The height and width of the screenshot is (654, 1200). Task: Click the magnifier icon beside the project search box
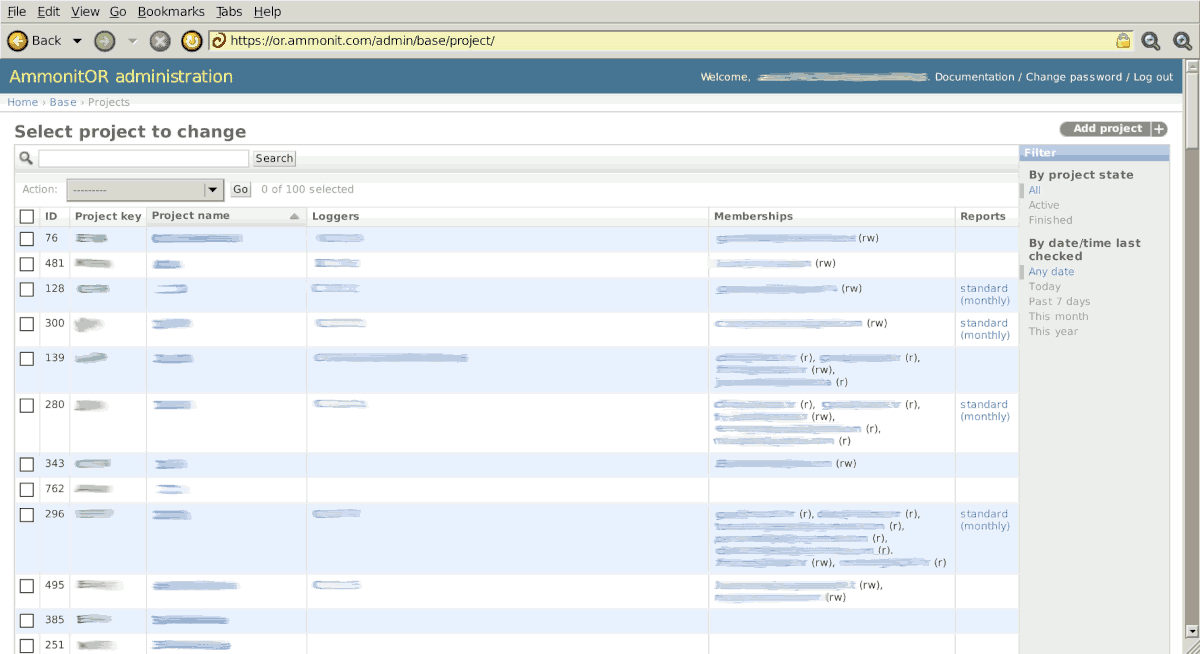[x=25, y=158]
